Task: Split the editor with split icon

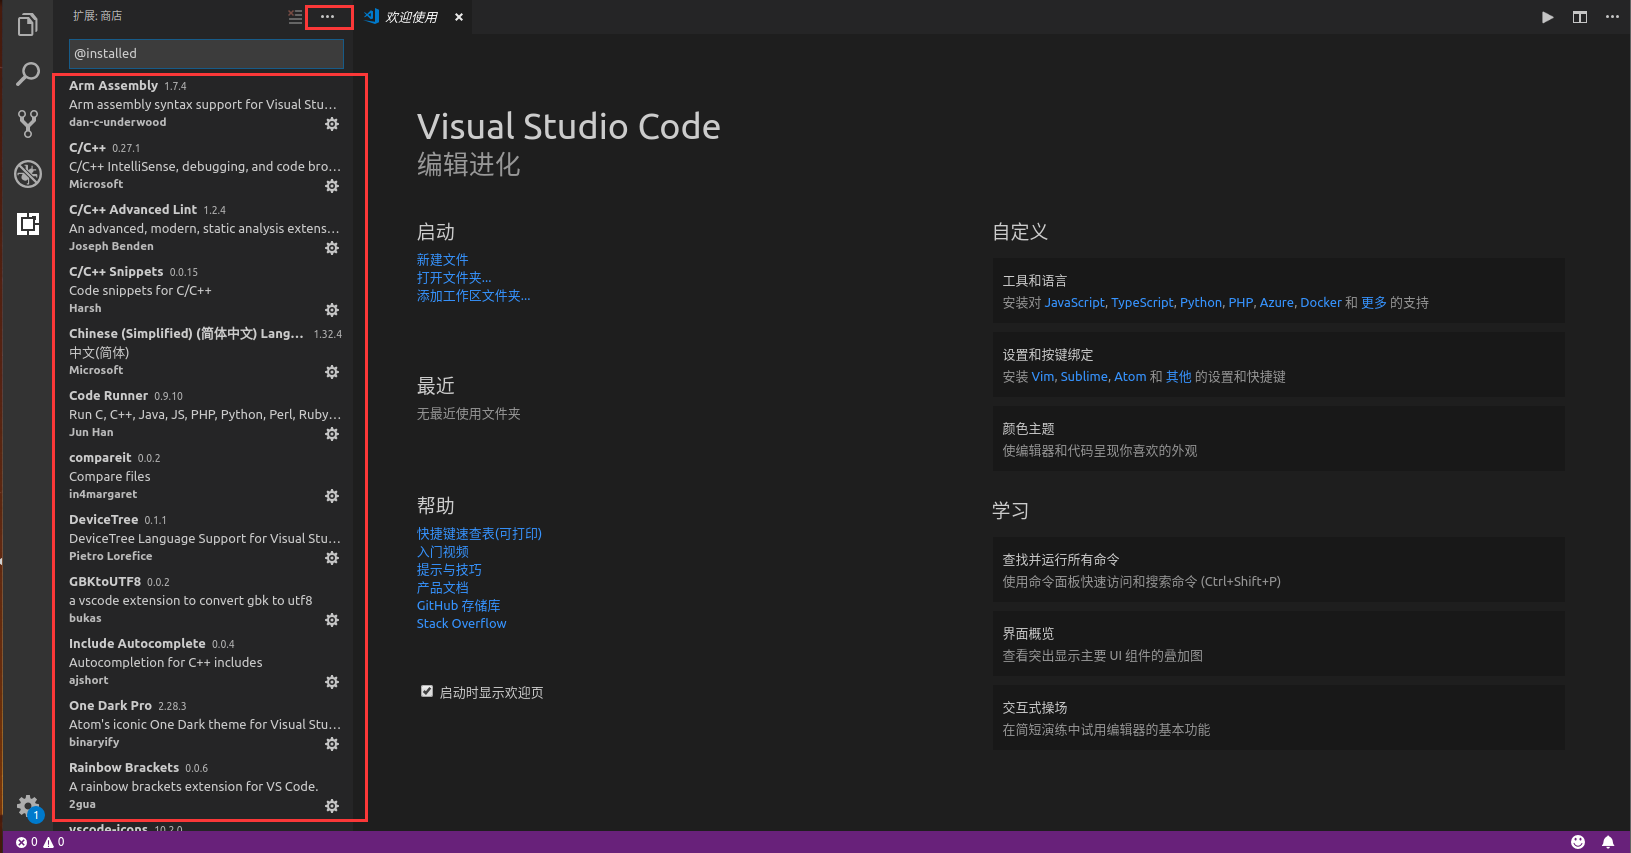Action: pyautogui.click(x=1580, y=17)
